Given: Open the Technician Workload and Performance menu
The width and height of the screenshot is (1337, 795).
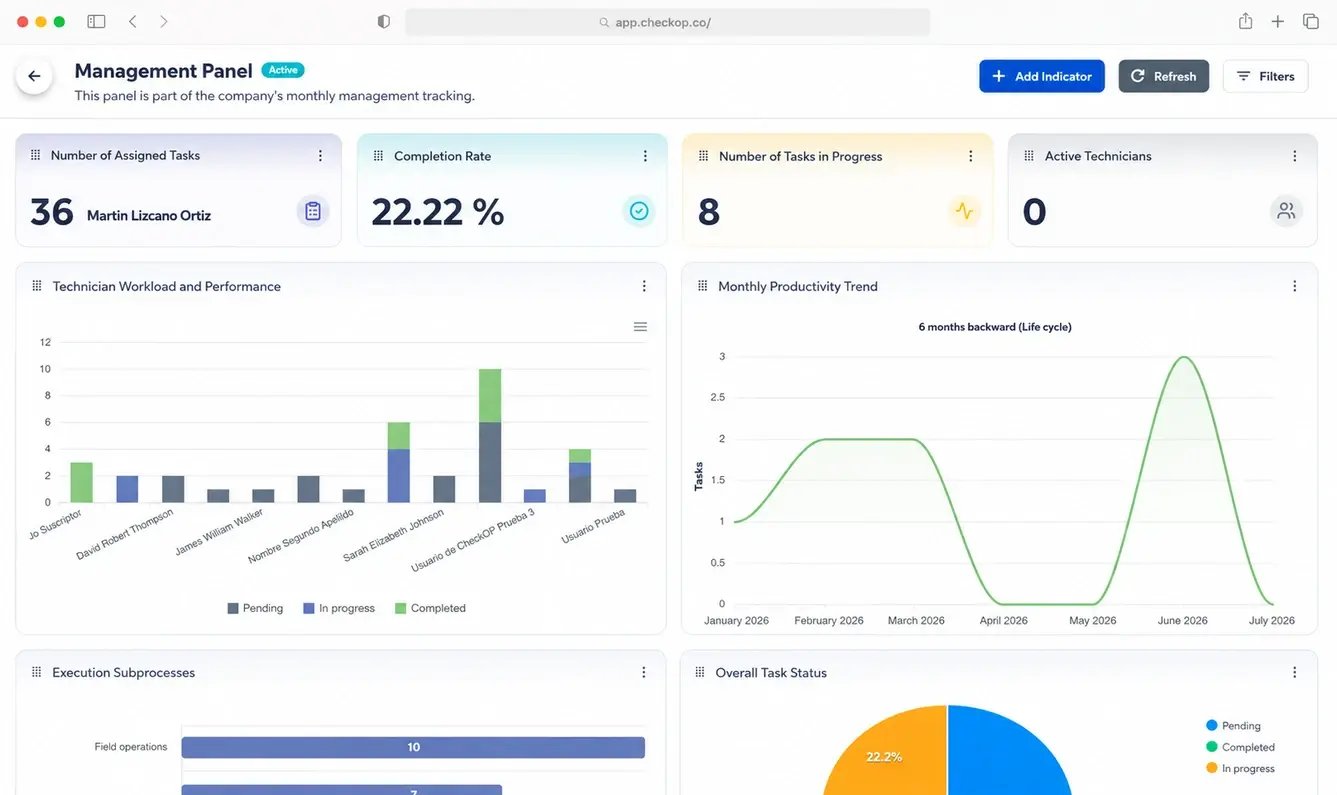Looking at the screenshot, I should (x=644, y=286).
